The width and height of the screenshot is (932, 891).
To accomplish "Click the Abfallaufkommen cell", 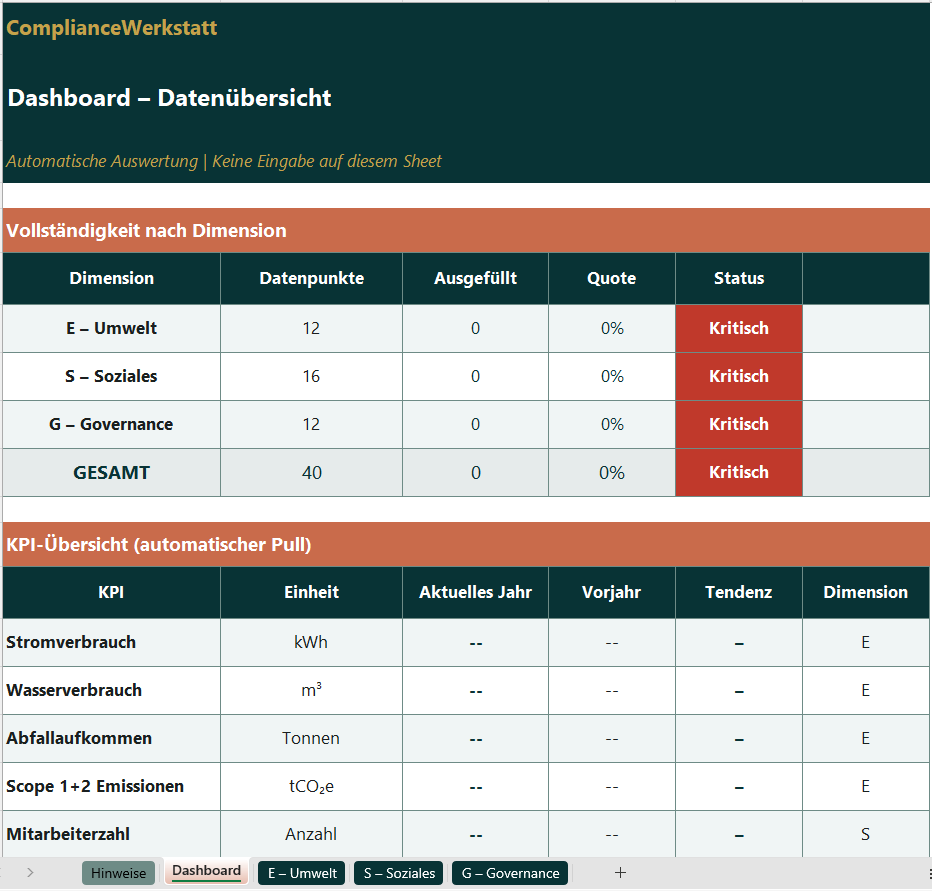I will pyautogui.click(x=111, y=738).
